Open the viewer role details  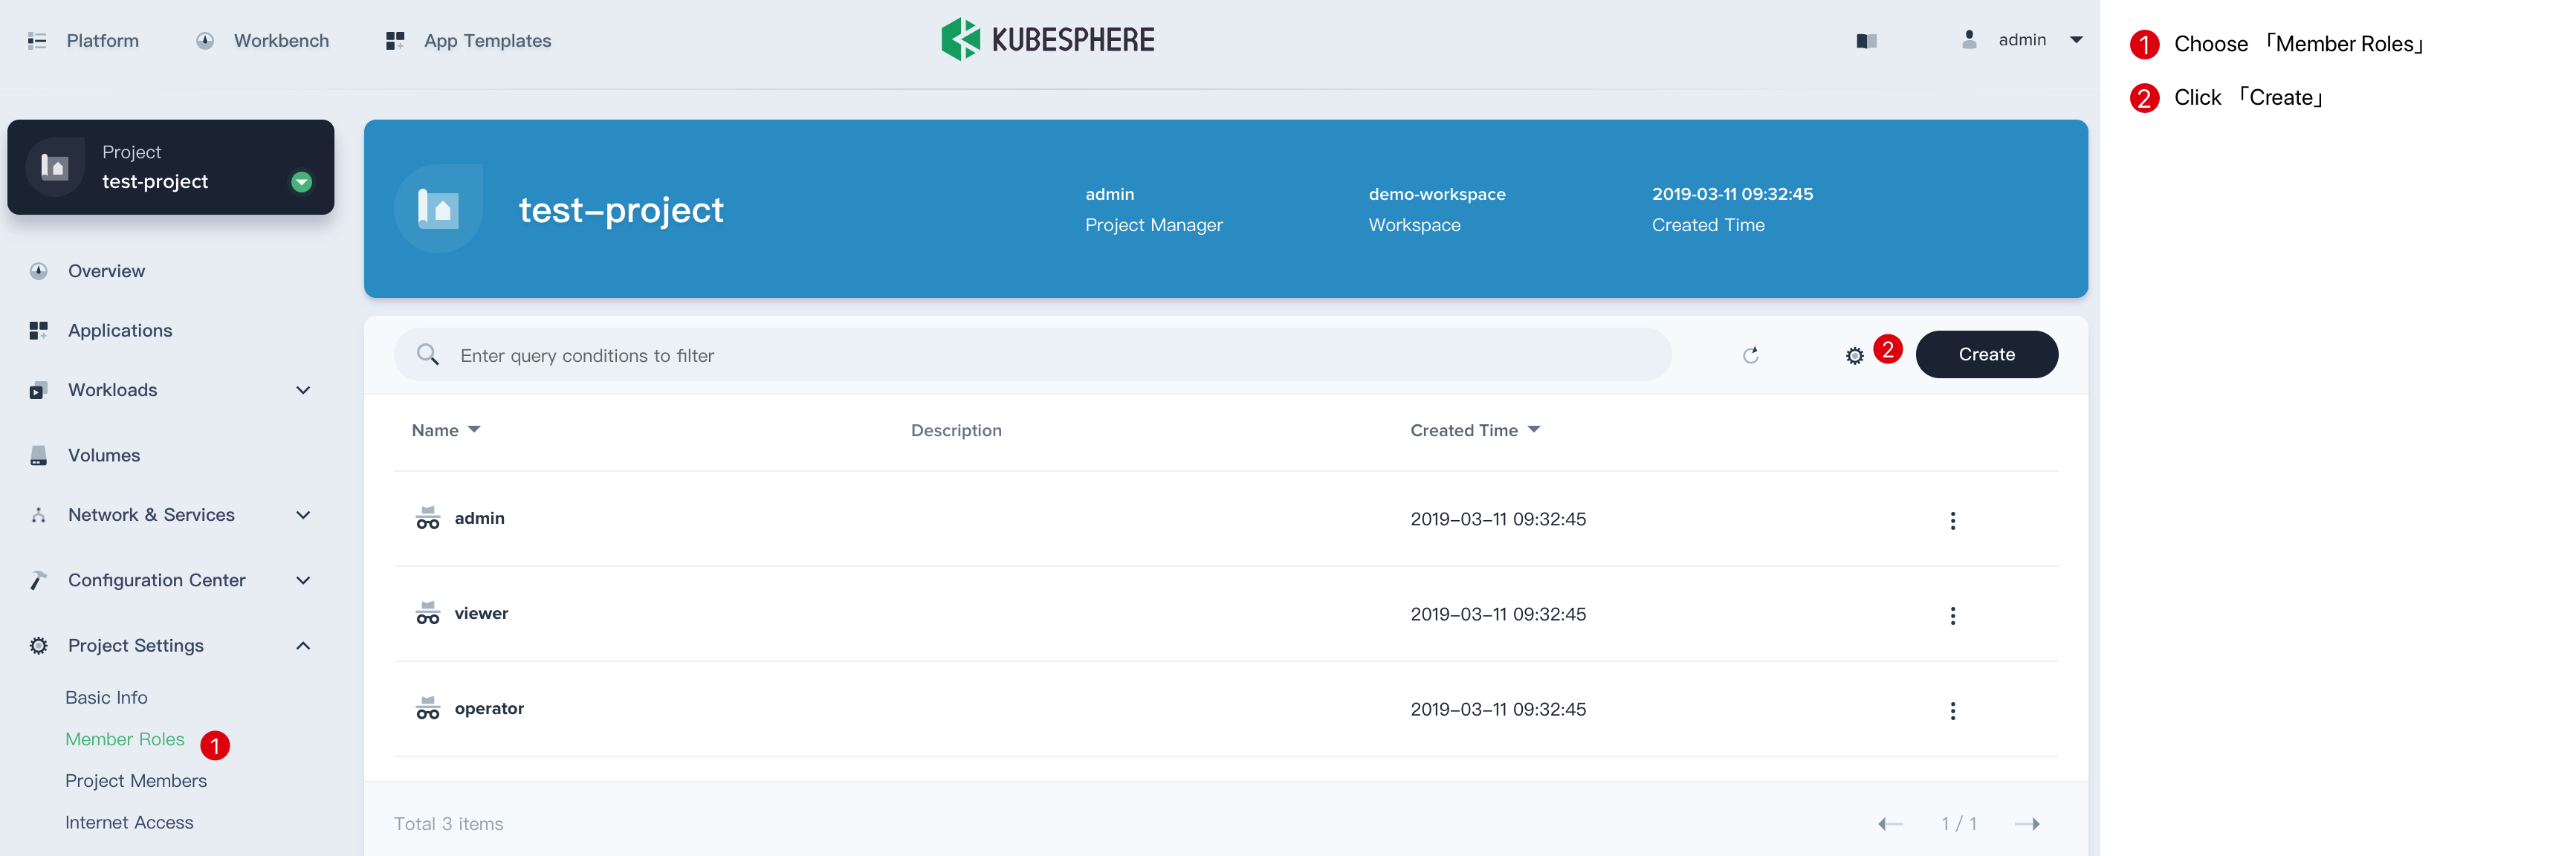481,613
